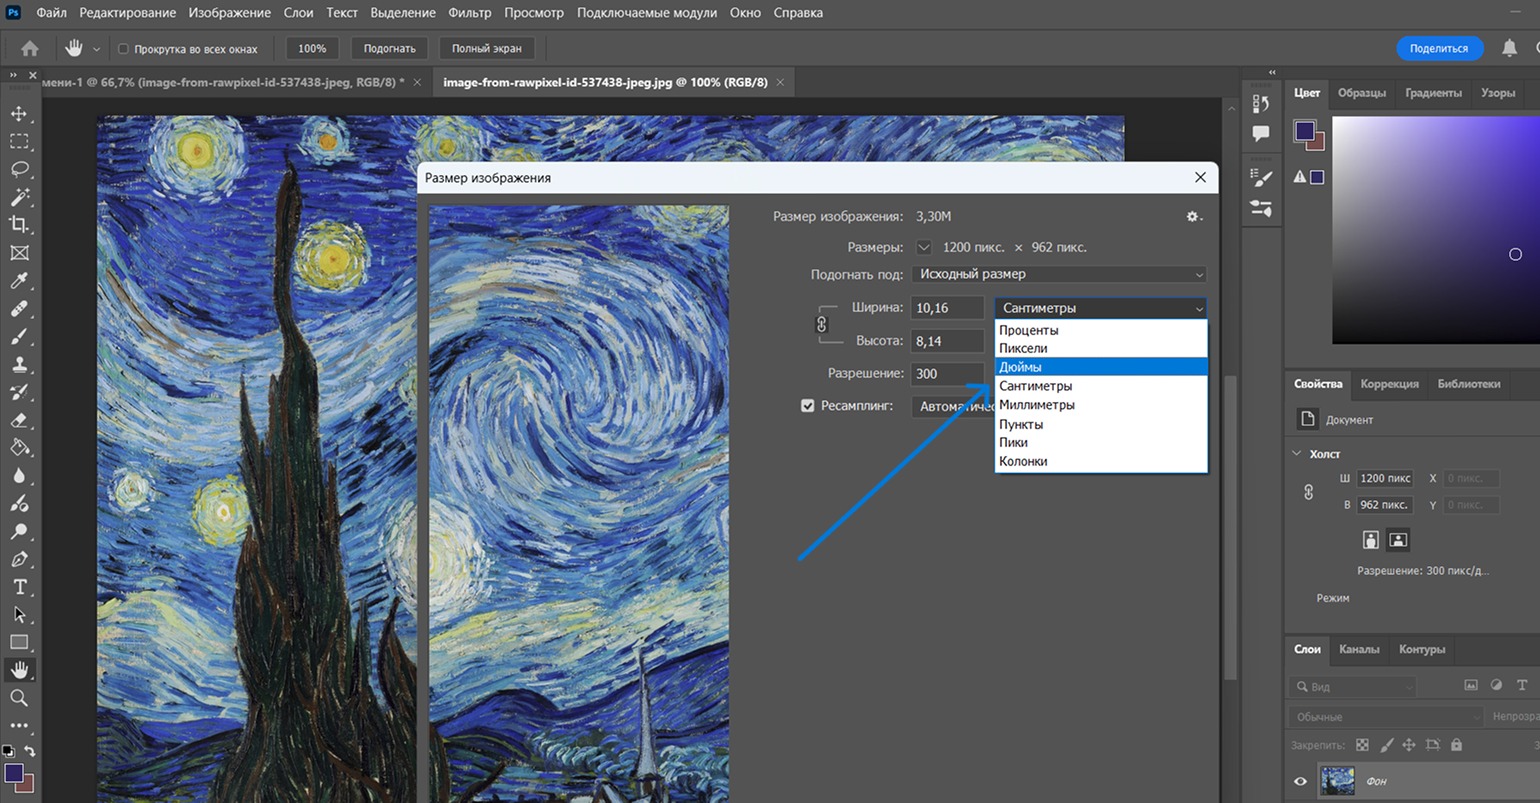Click the 100% zoom button
Viewport: 1540px width, 803px height.
pos(312,48)
